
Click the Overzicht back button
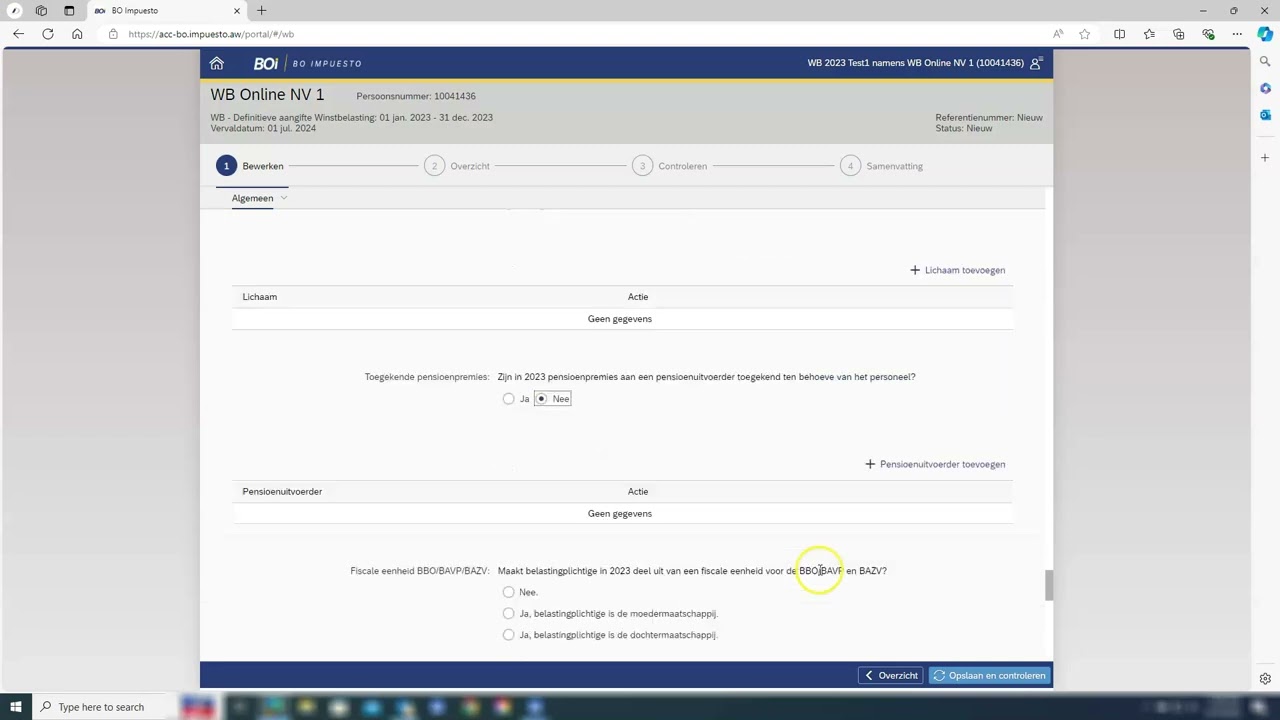891,676
